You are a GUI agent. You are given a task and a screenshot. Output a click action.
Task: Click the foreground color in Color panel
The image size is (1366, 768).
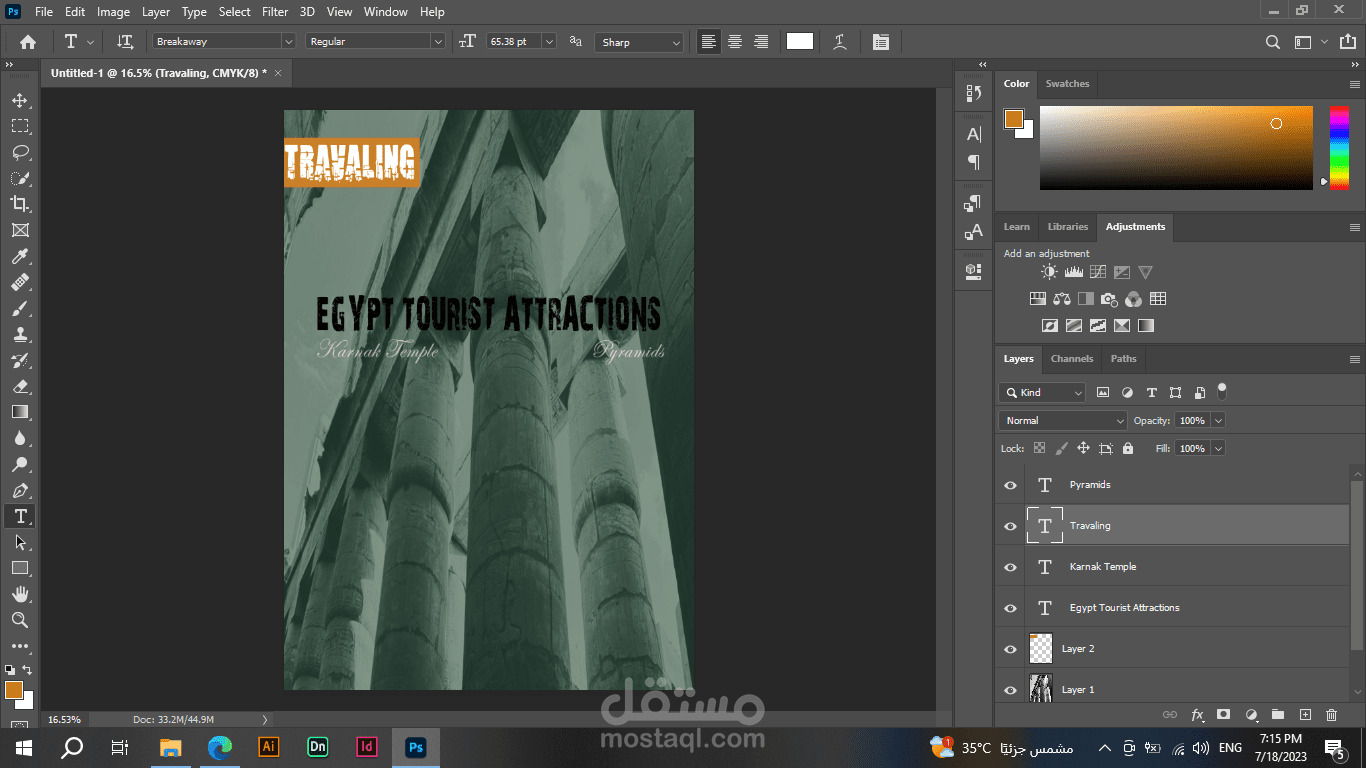point(1013,119)
